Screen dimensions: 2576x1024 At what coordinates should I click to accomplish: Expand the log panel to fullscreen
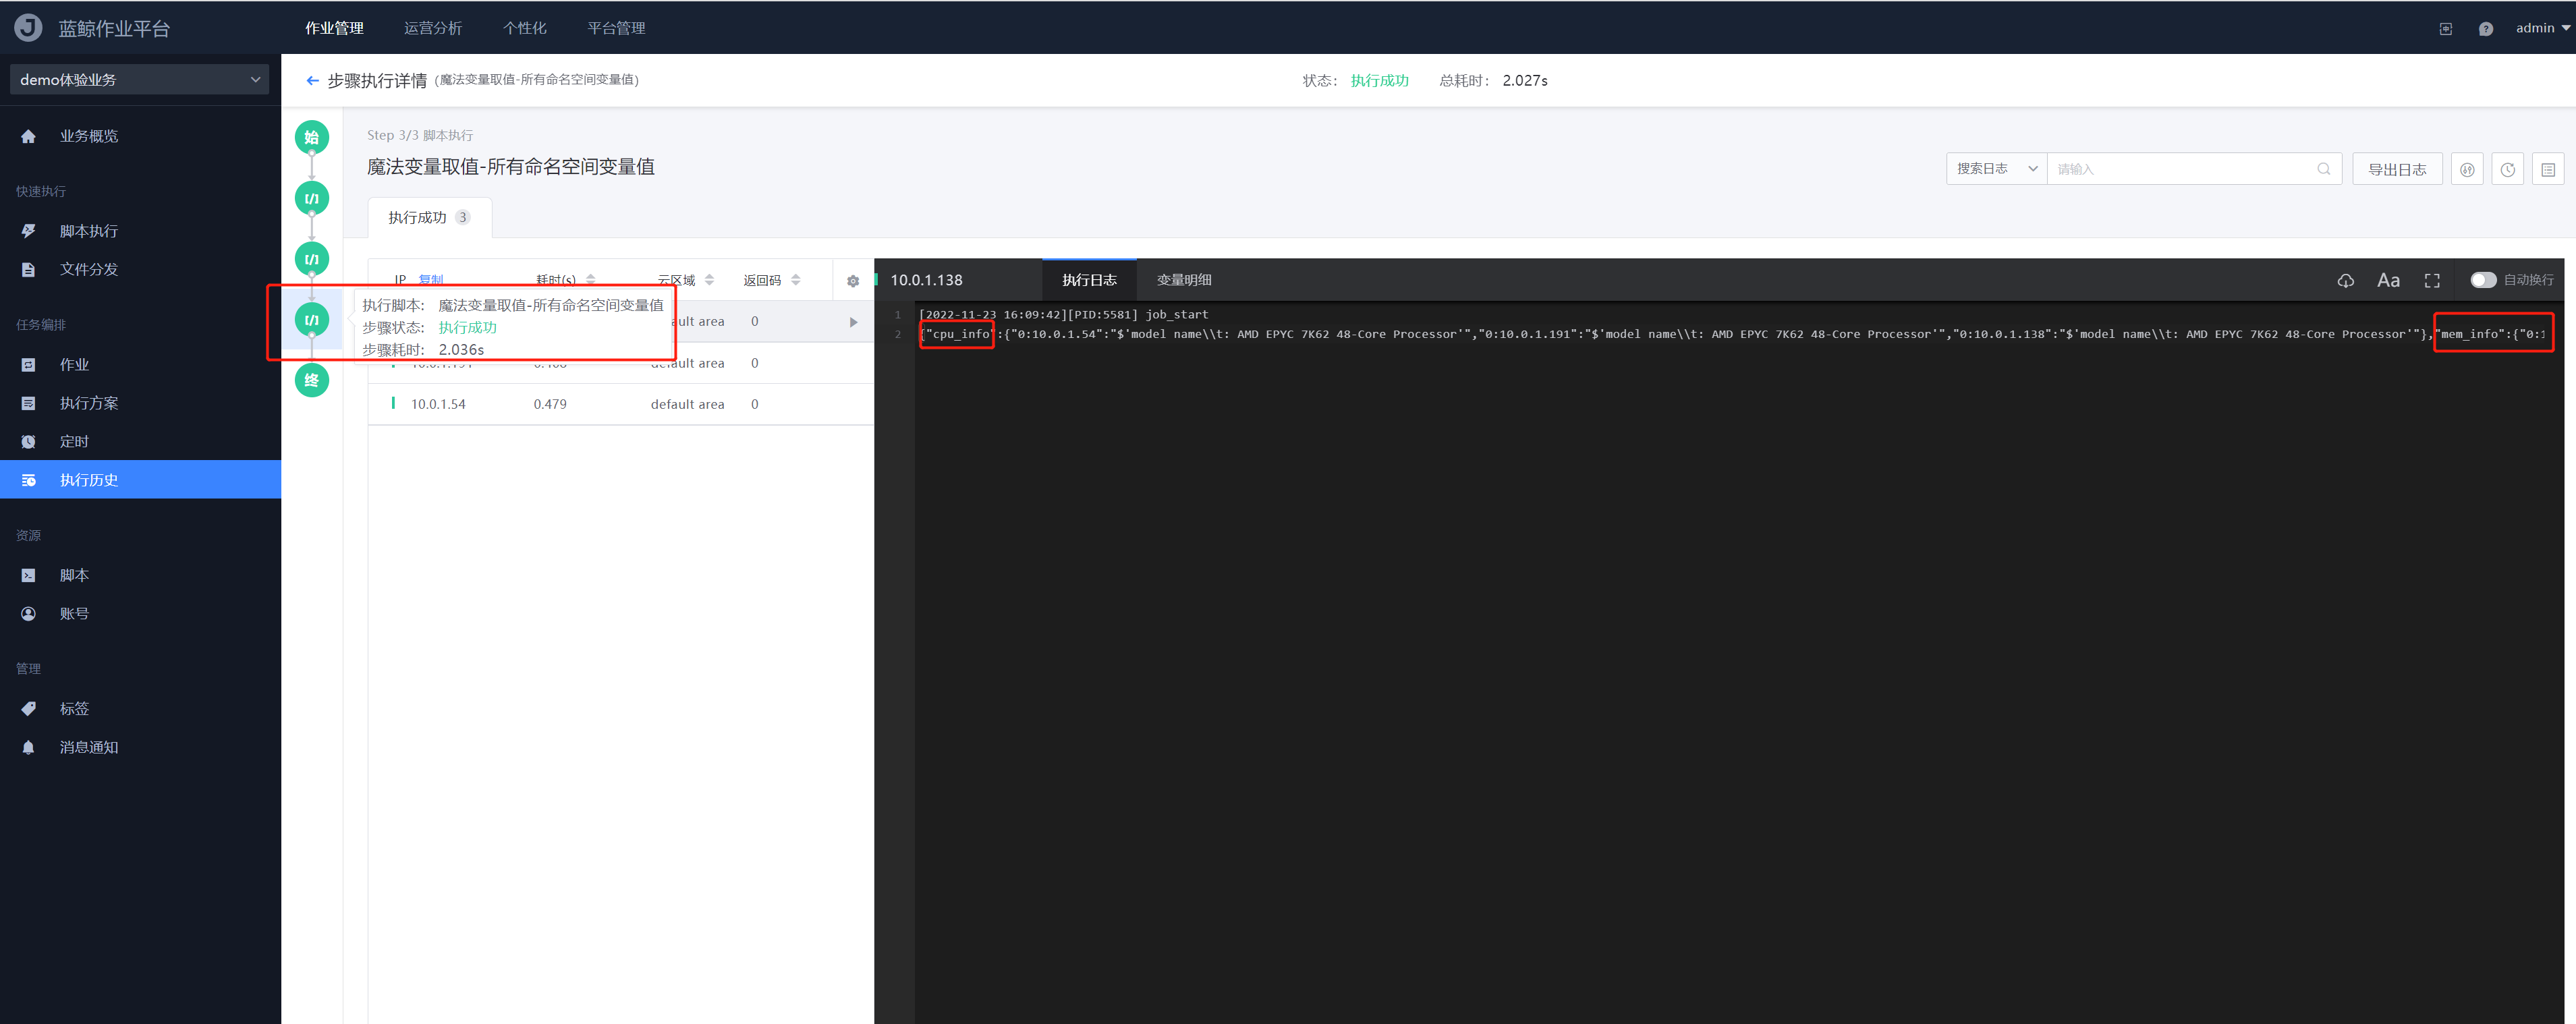(x=2432, y=281)
